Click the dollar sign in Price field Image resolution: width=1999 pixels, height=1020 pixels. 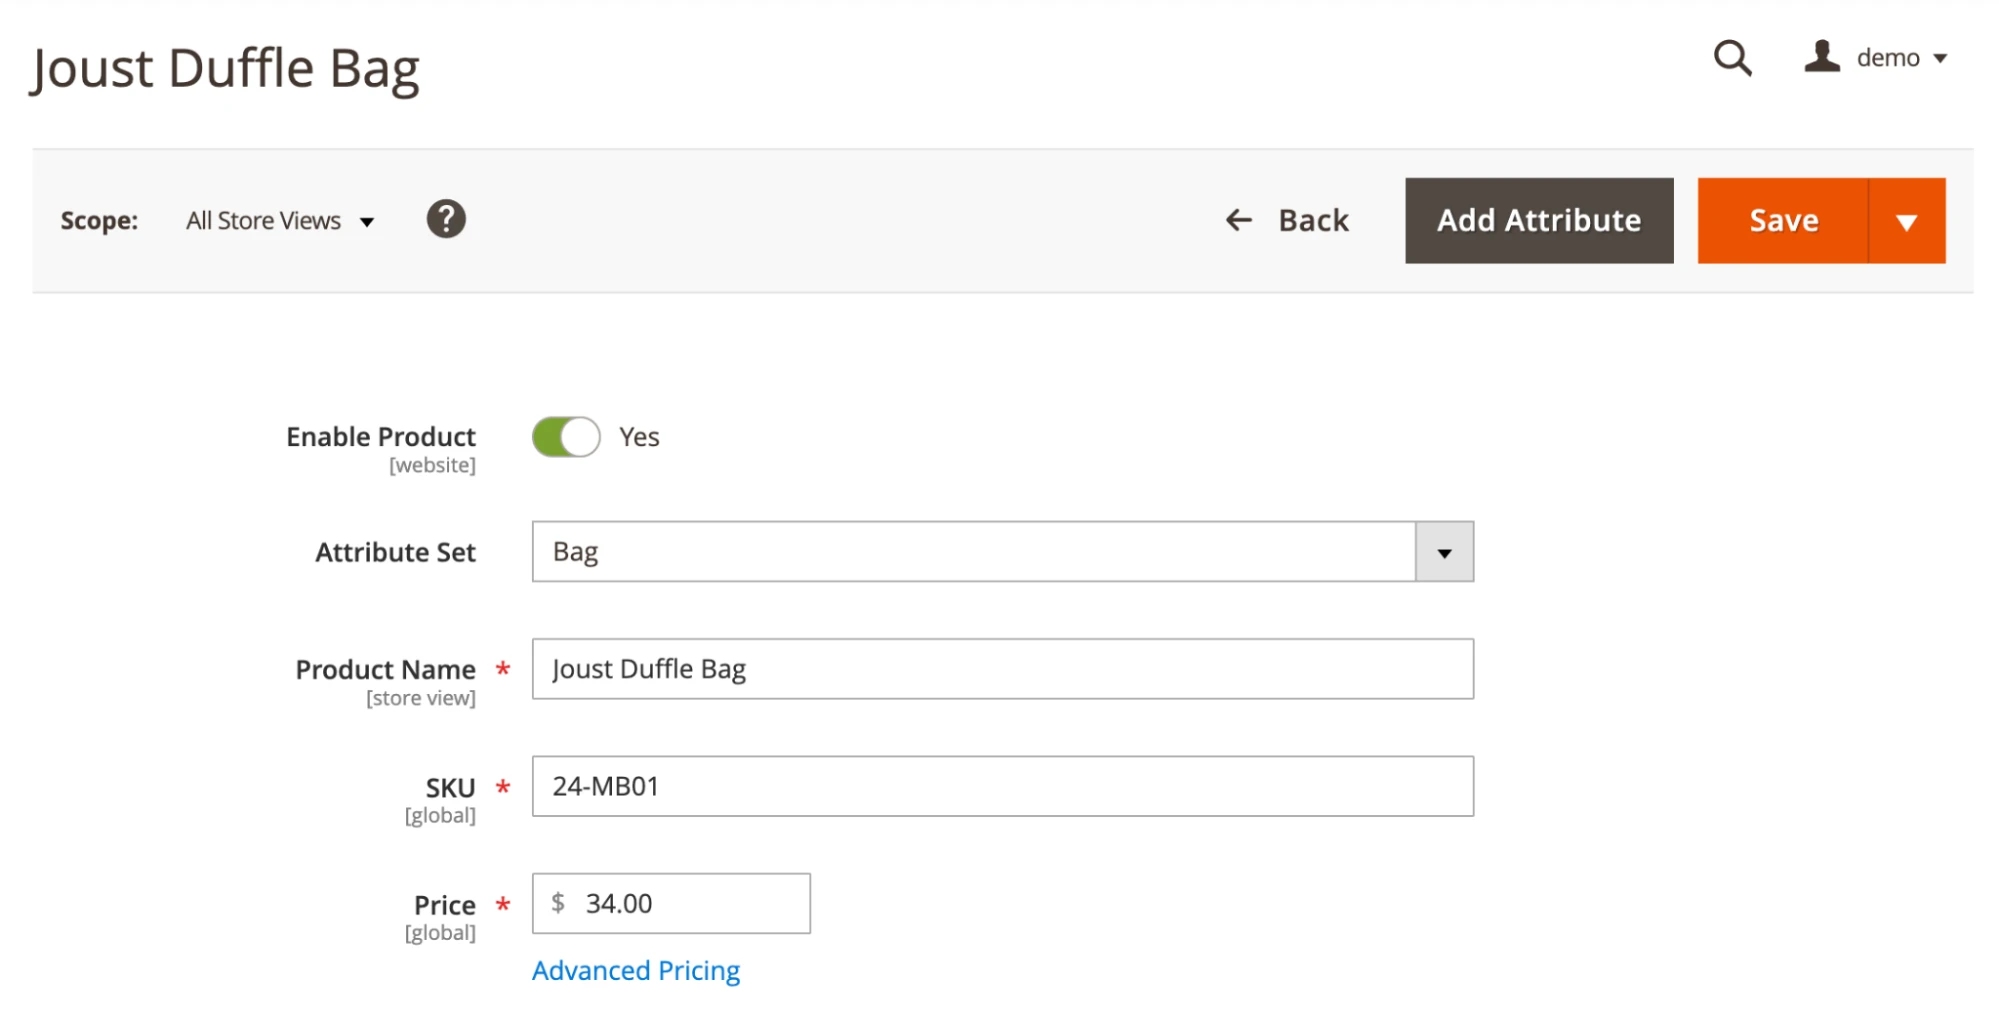click(558, 903)
